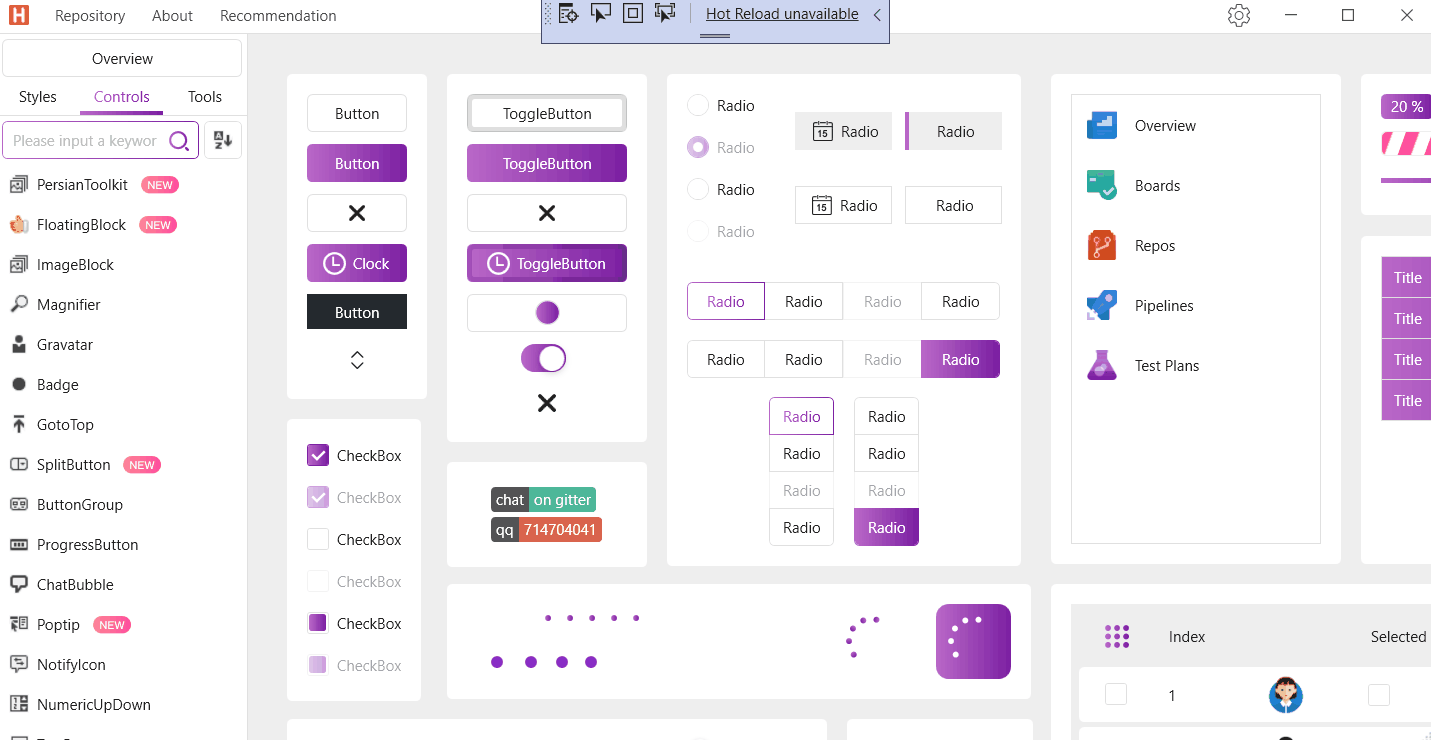
Task: Click the gradient ToggleButton with clock icon
Action: (547, 263)
